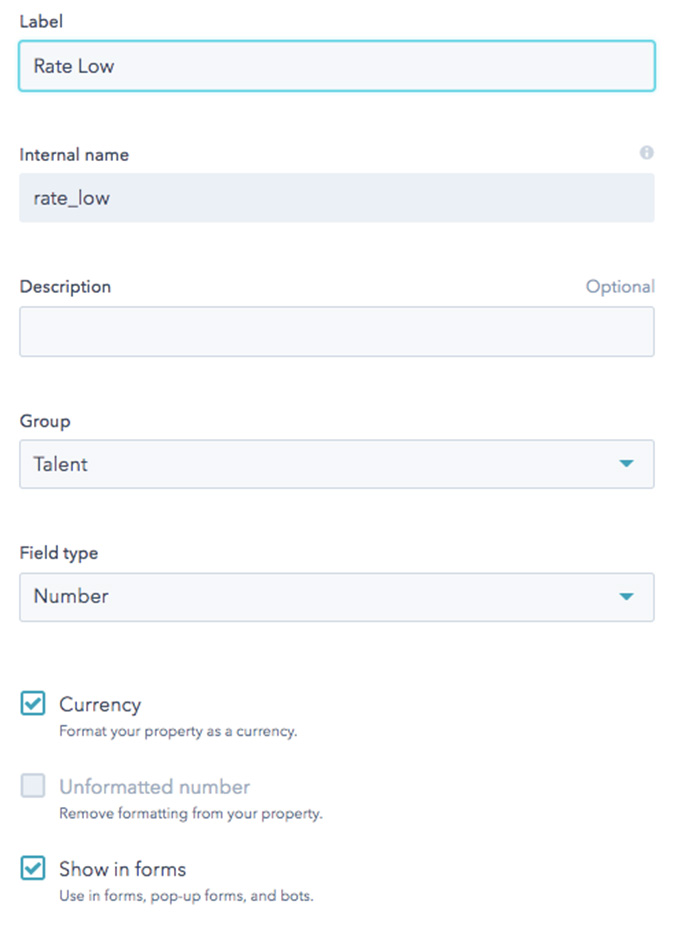The image size is (700, 942).
Task: Click the Currency label text
Action: 100,705
